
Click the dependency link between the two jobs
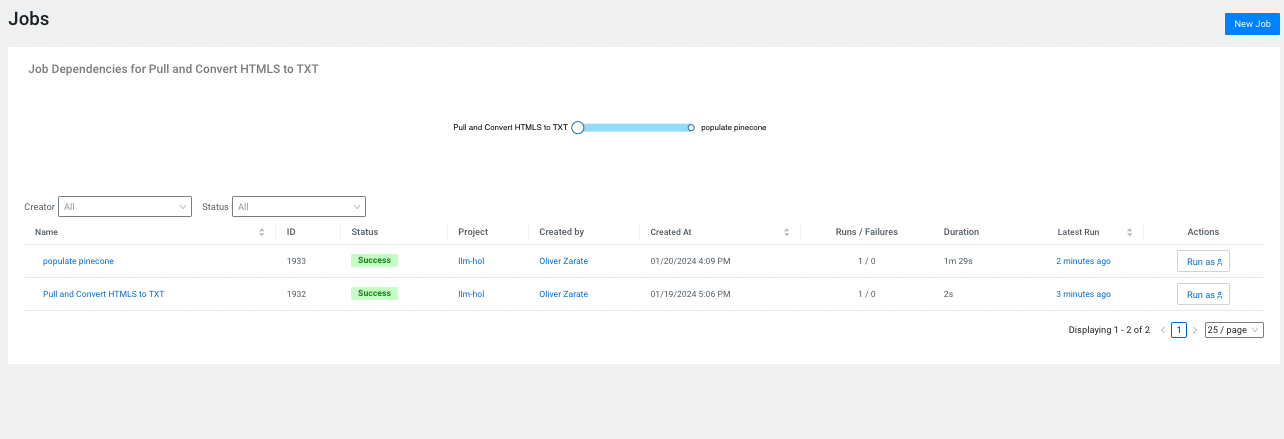(x=635, y=127)
